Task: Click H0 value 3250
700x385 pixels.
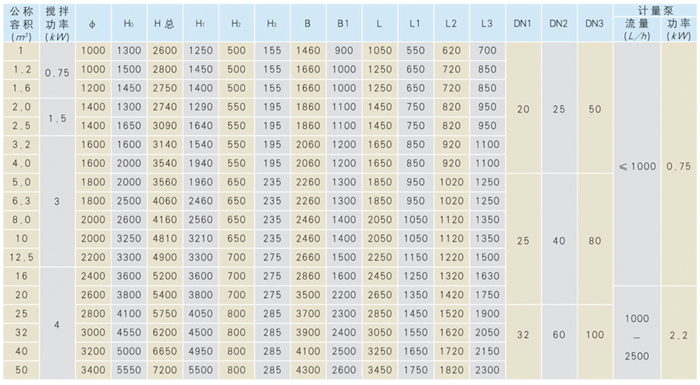Action: click(x=129, y=239)
